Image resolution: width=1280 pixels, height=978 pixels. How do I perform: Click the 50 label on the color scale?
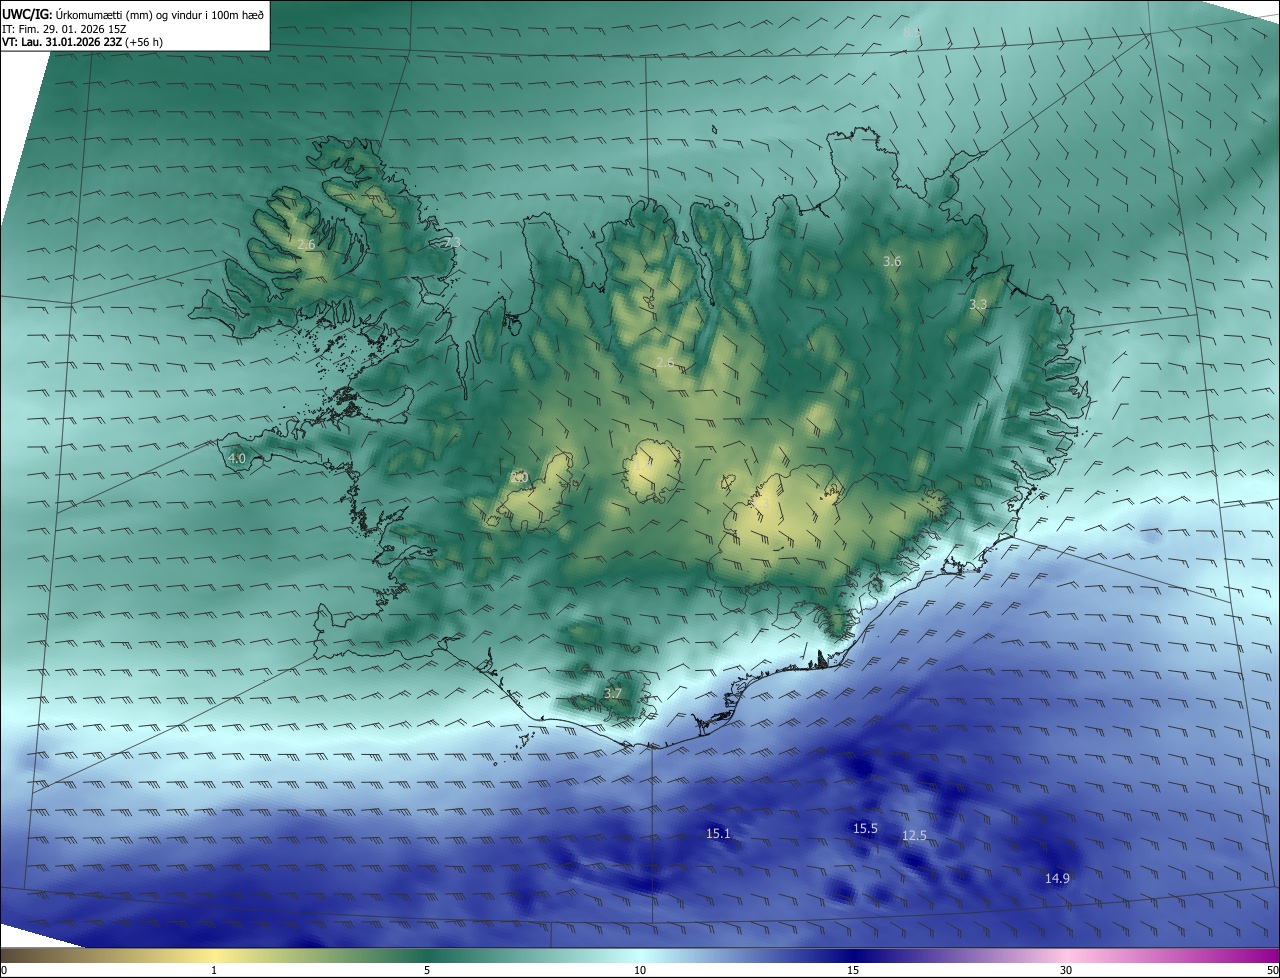pos(1272,970)
